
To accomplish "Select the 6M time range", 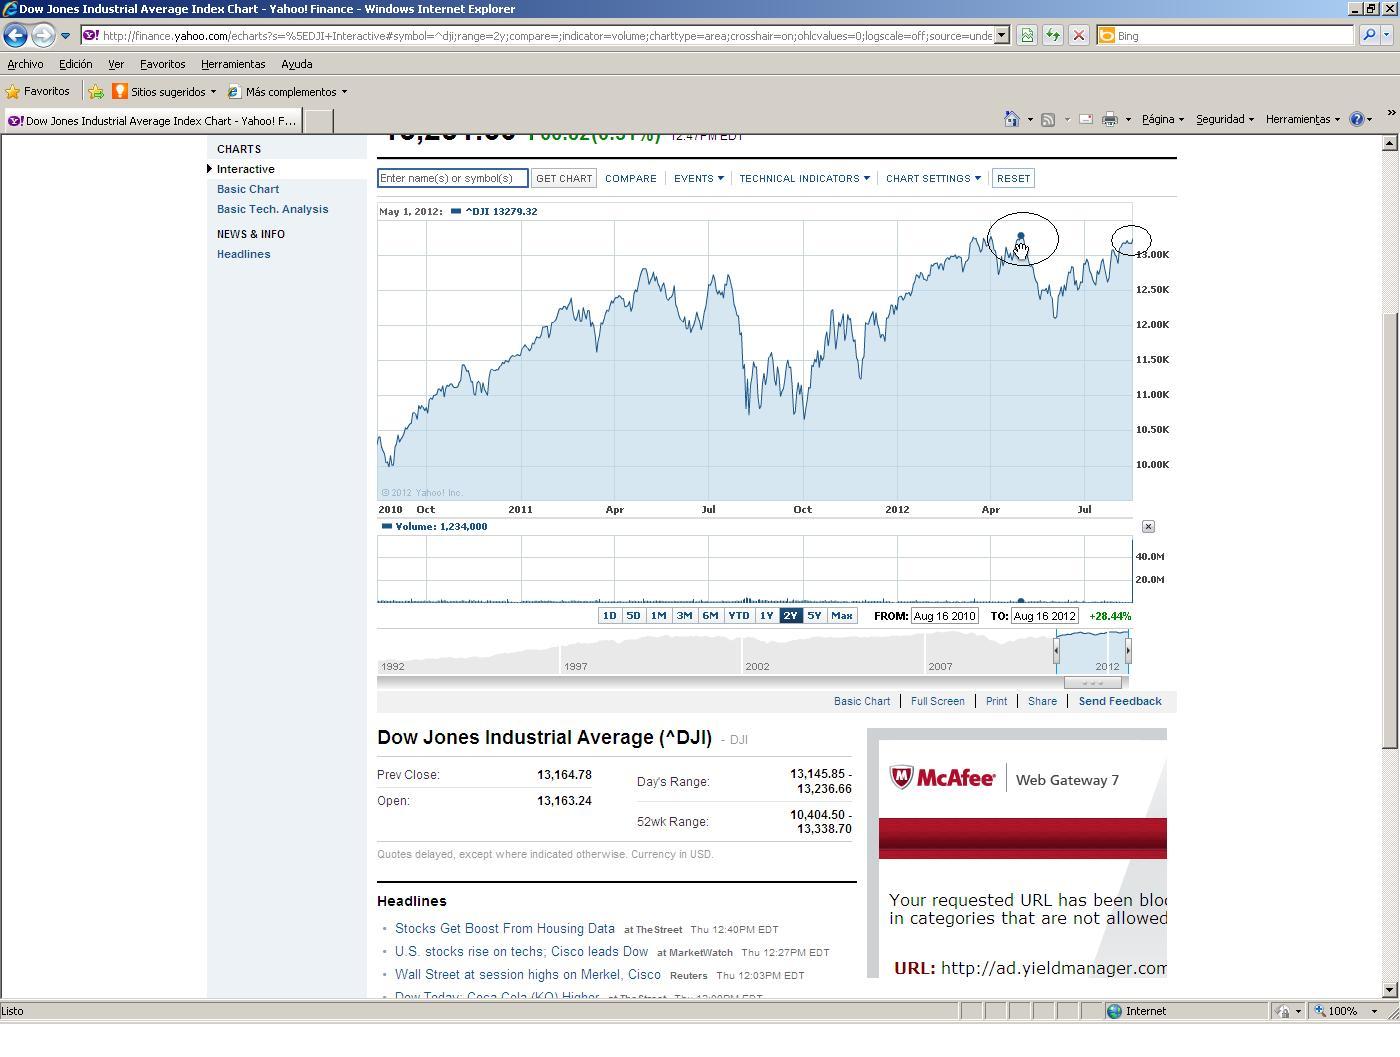I will click(x=710, y=616).
